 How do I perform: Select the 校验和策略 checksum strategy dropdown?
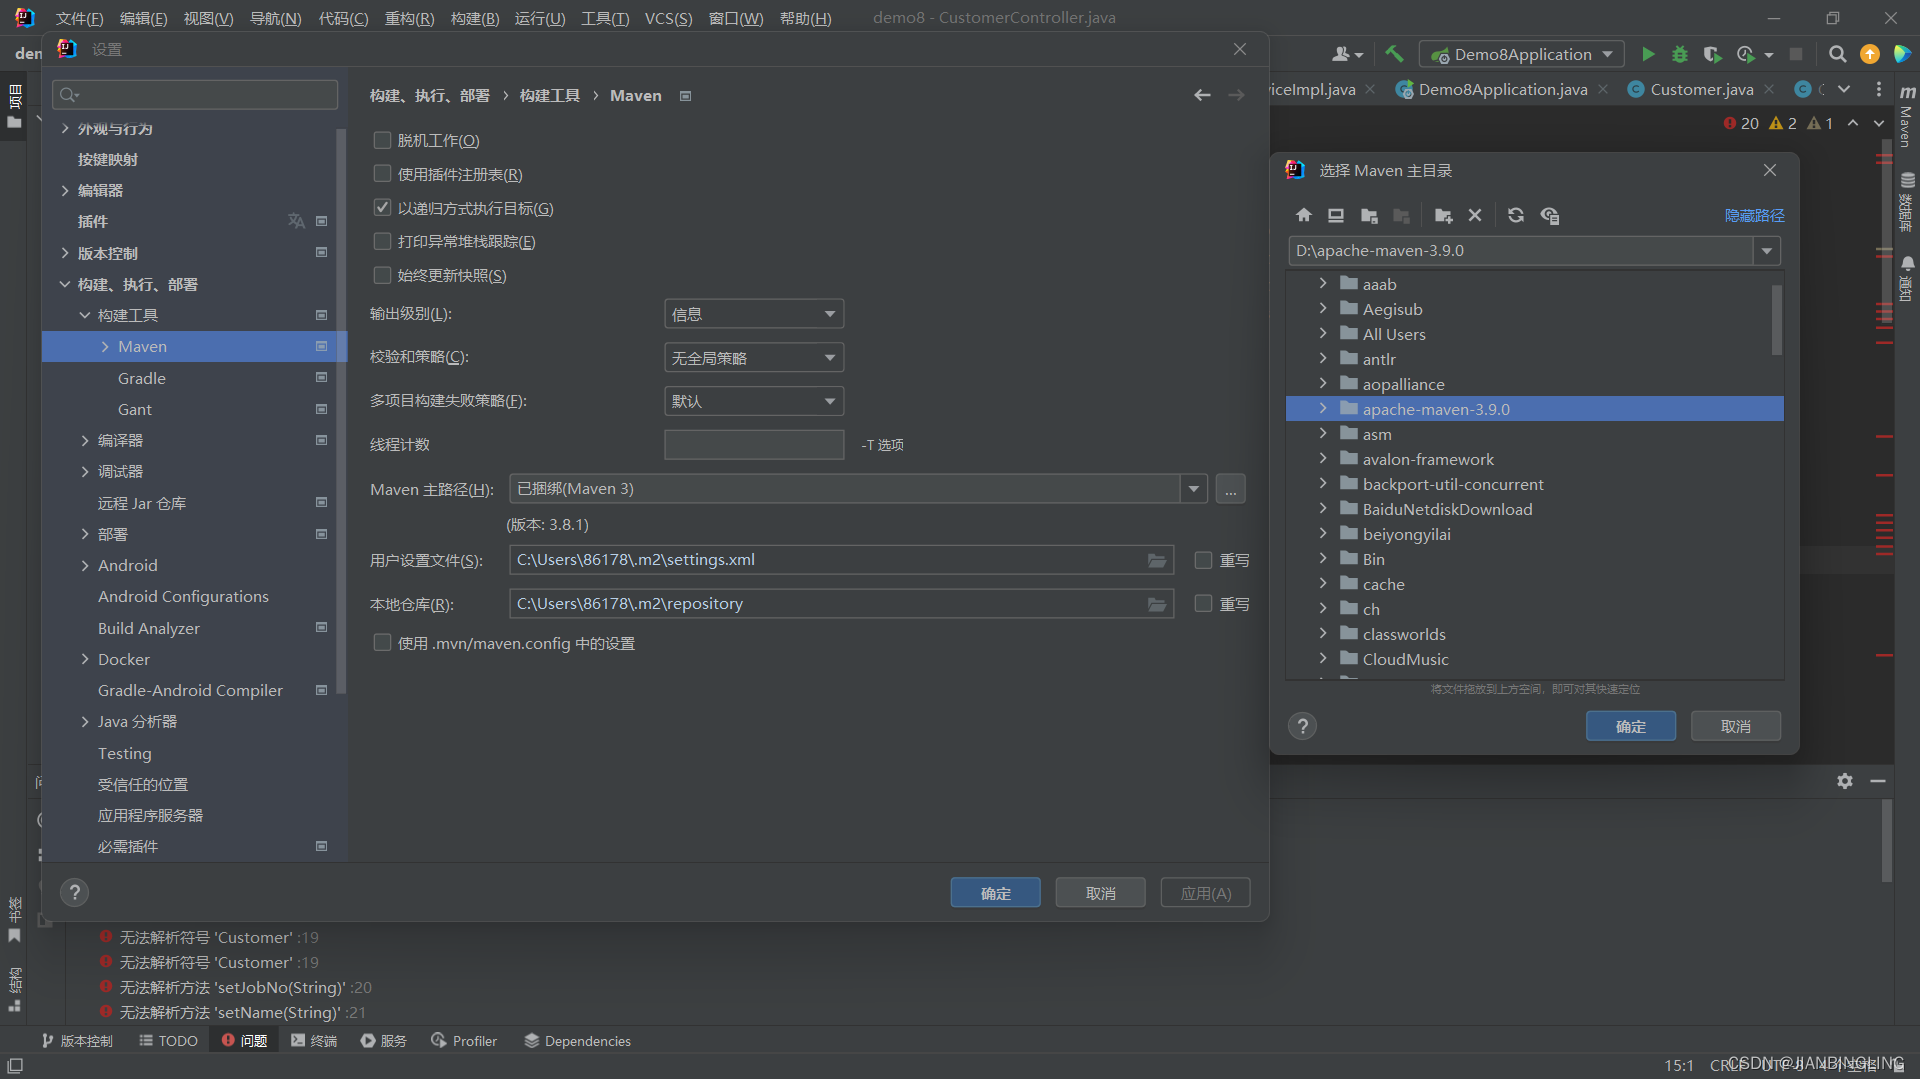[750, 357]
